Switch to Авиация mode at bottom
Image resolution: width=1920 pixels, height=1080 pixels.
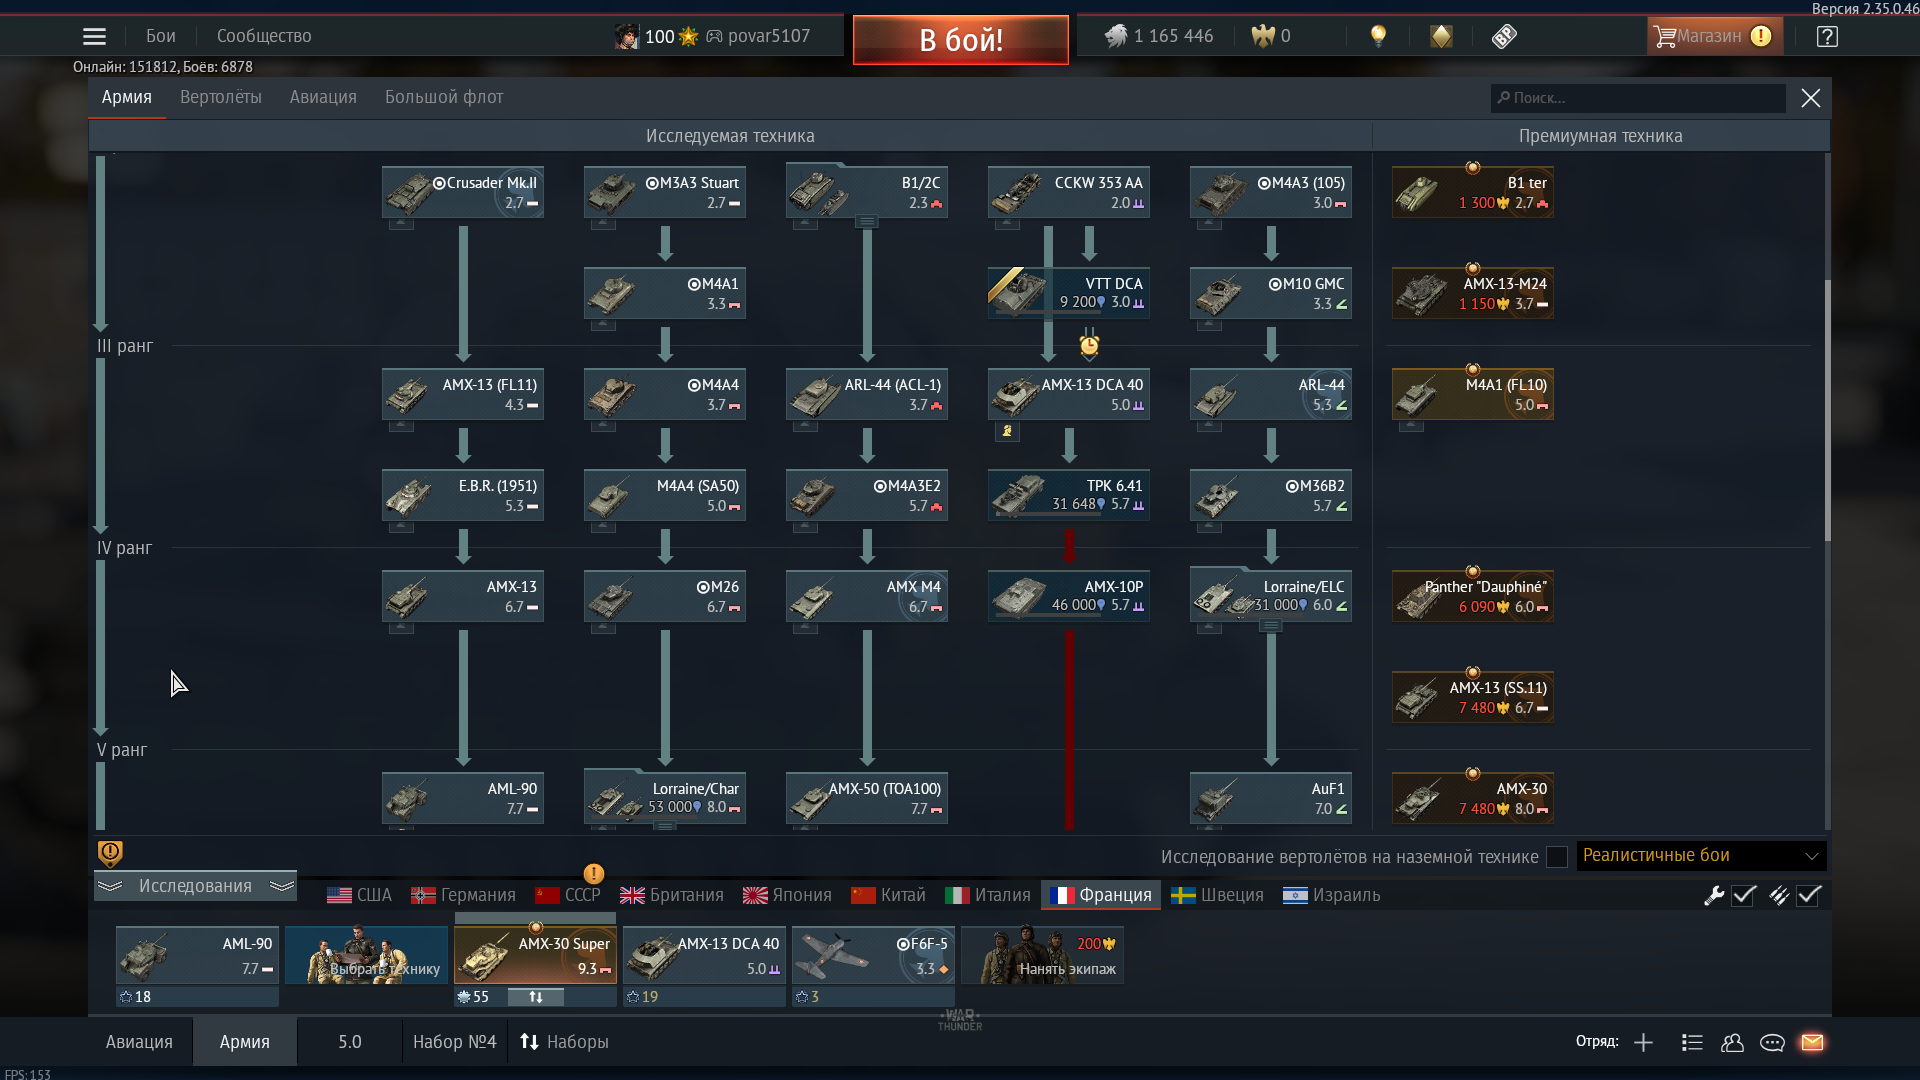pos(140,1042)
